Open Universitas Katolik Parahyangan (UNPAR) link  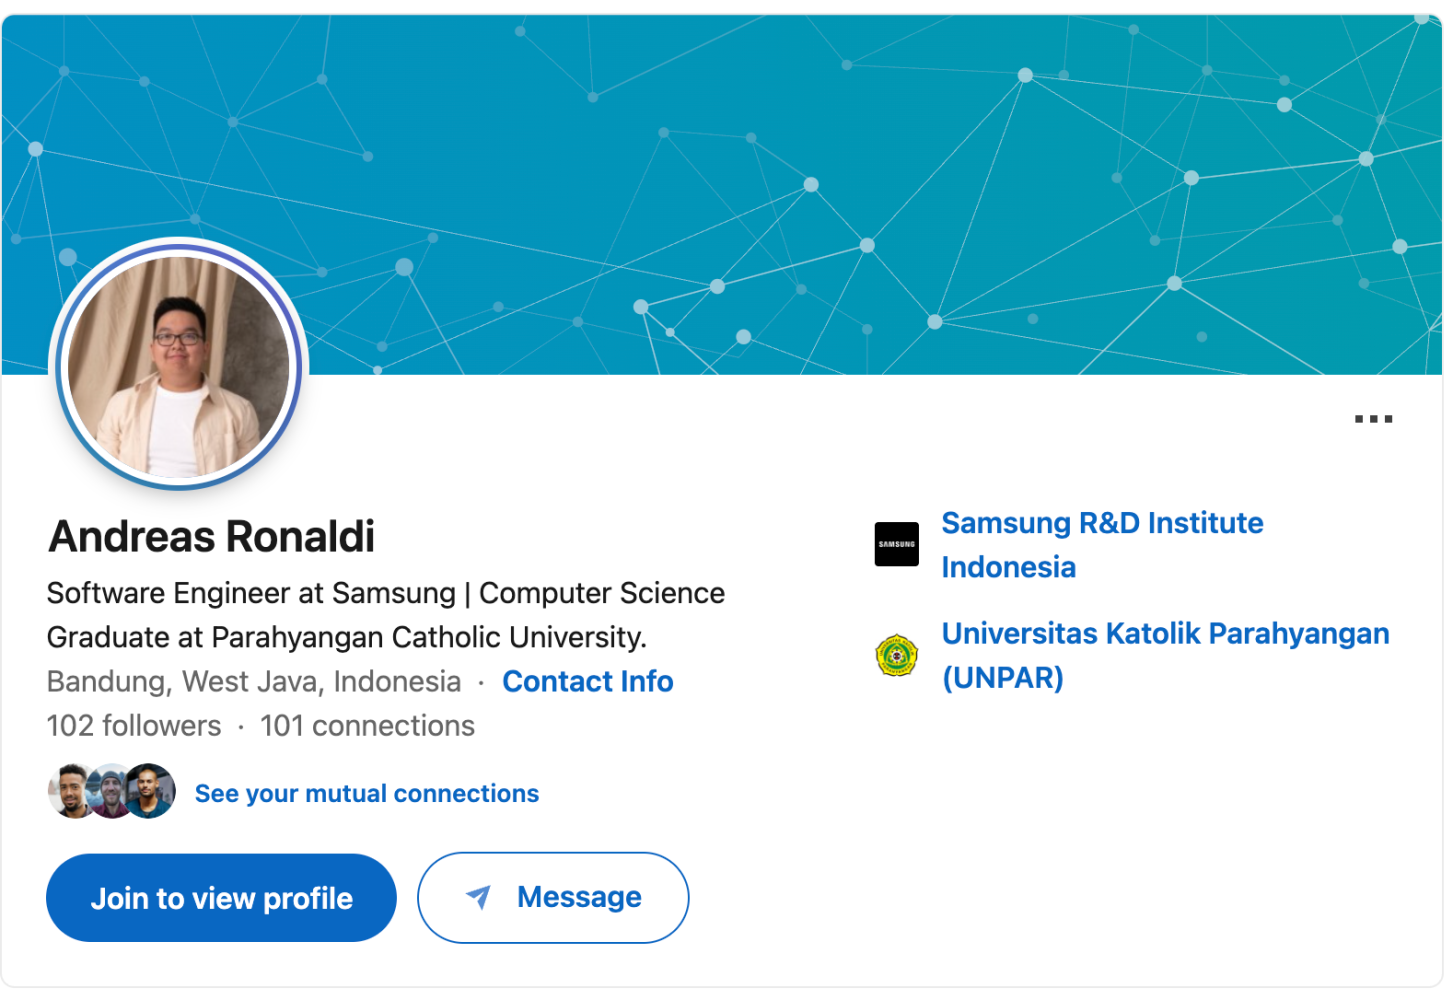pos(1165,656)
